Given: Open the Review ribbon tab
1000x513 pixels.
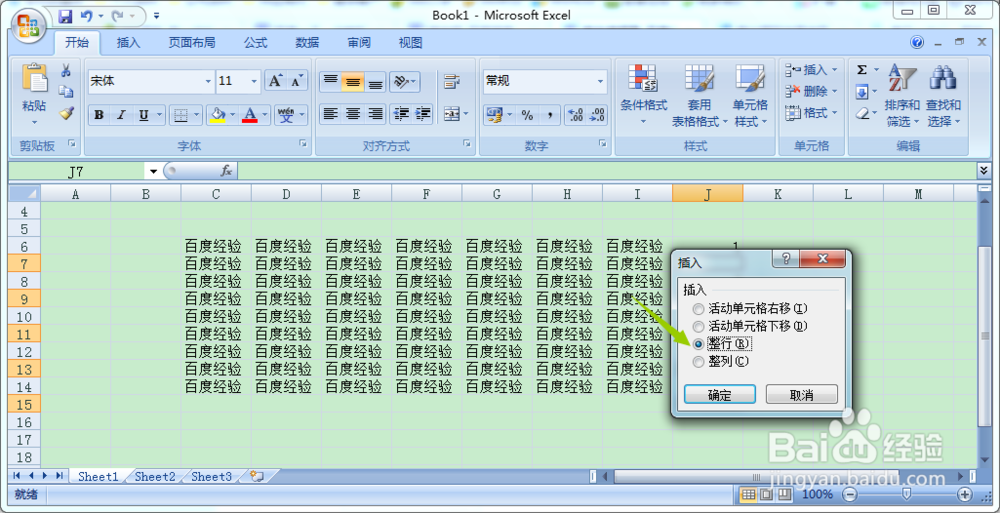Looking at the screenshot, I should [x=359, y=43].
